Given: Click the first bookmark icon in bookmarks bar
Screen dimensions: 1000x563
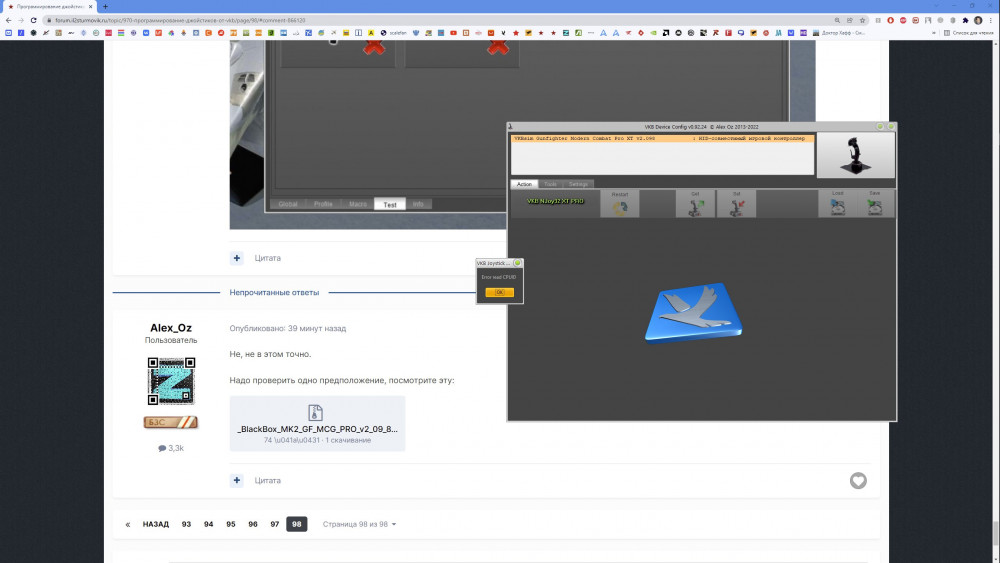Looking at the screenshot, I should coord(8,33).
